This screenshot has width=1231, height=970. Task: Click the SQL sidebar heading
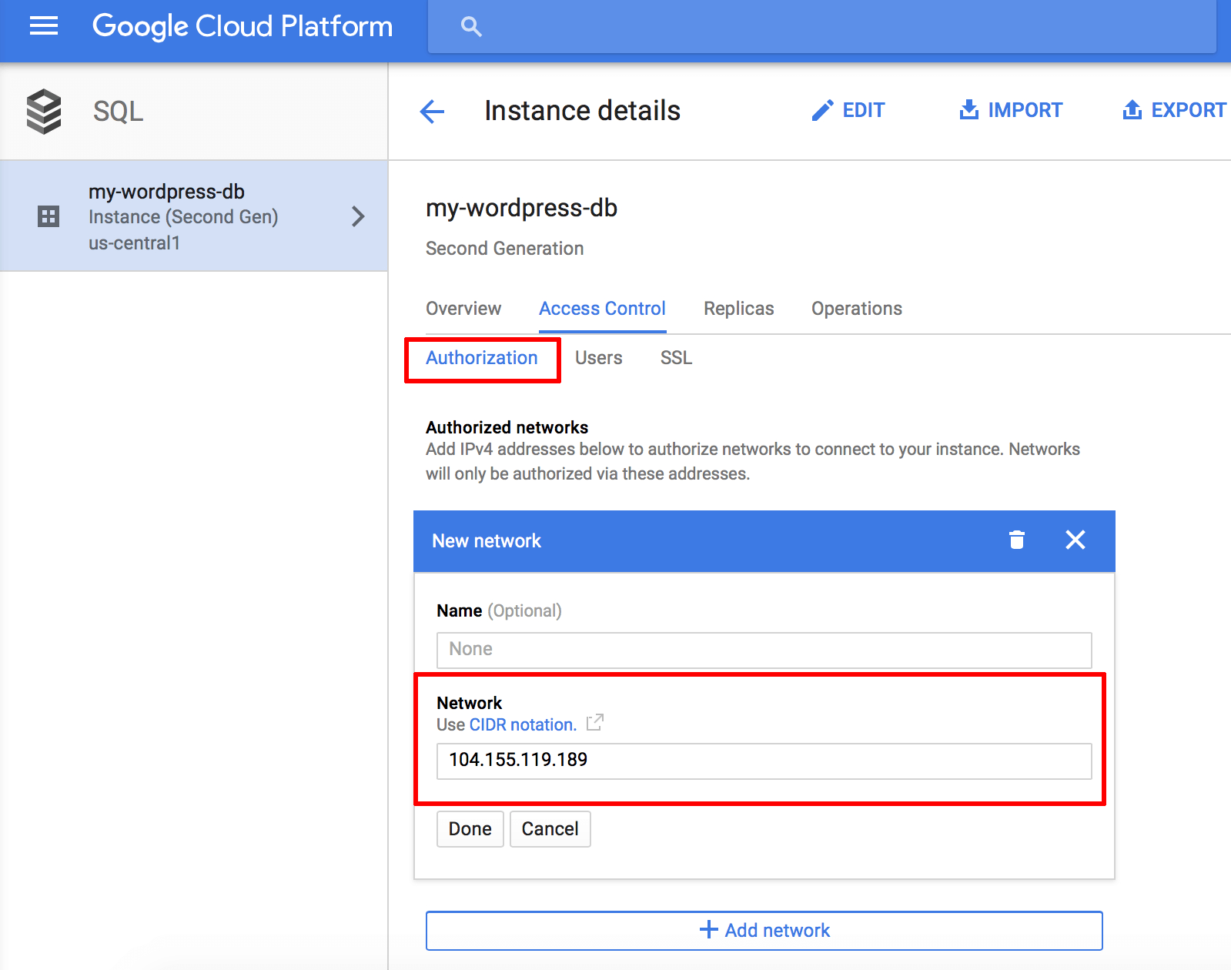[x=118, y=111]
